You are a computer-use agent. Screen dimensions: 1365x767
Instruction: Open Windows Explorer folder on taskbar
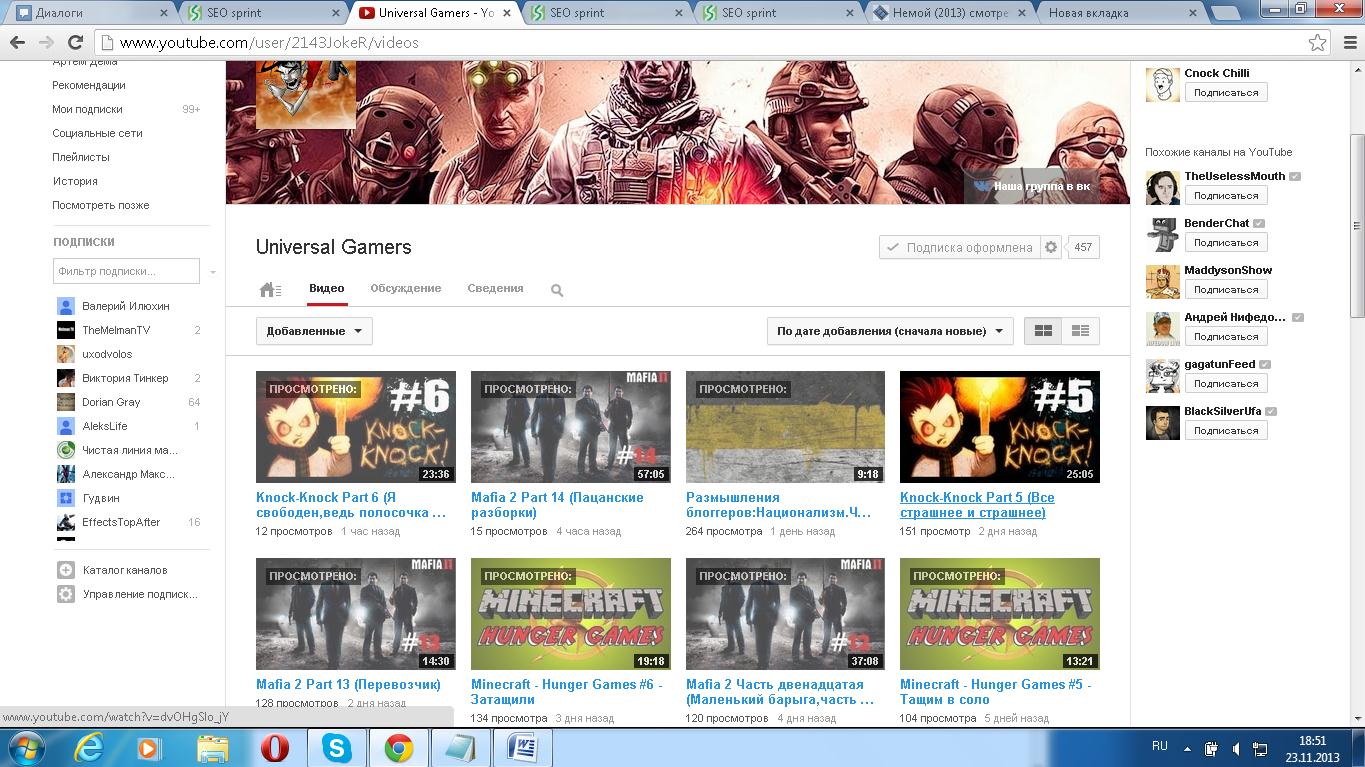[212, 748]
